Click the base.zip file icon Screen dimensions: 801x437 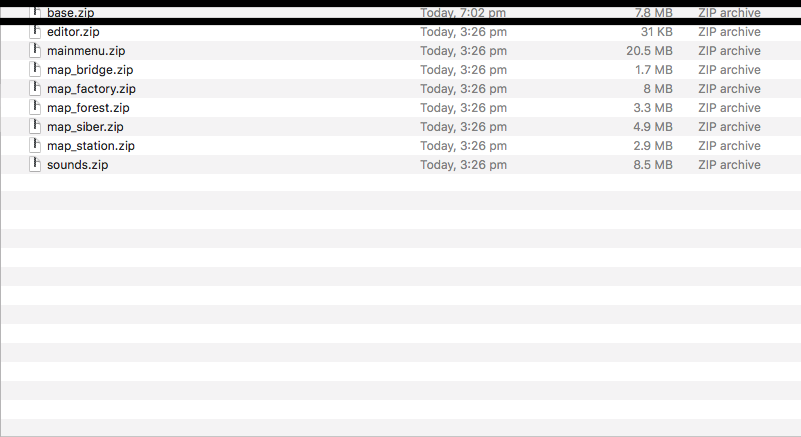36,12
